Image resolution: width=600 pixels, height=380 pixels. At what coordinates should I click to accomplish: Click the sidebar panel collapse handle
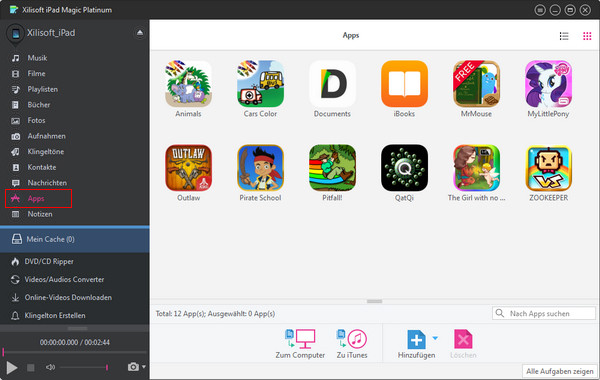pos(77,329)
